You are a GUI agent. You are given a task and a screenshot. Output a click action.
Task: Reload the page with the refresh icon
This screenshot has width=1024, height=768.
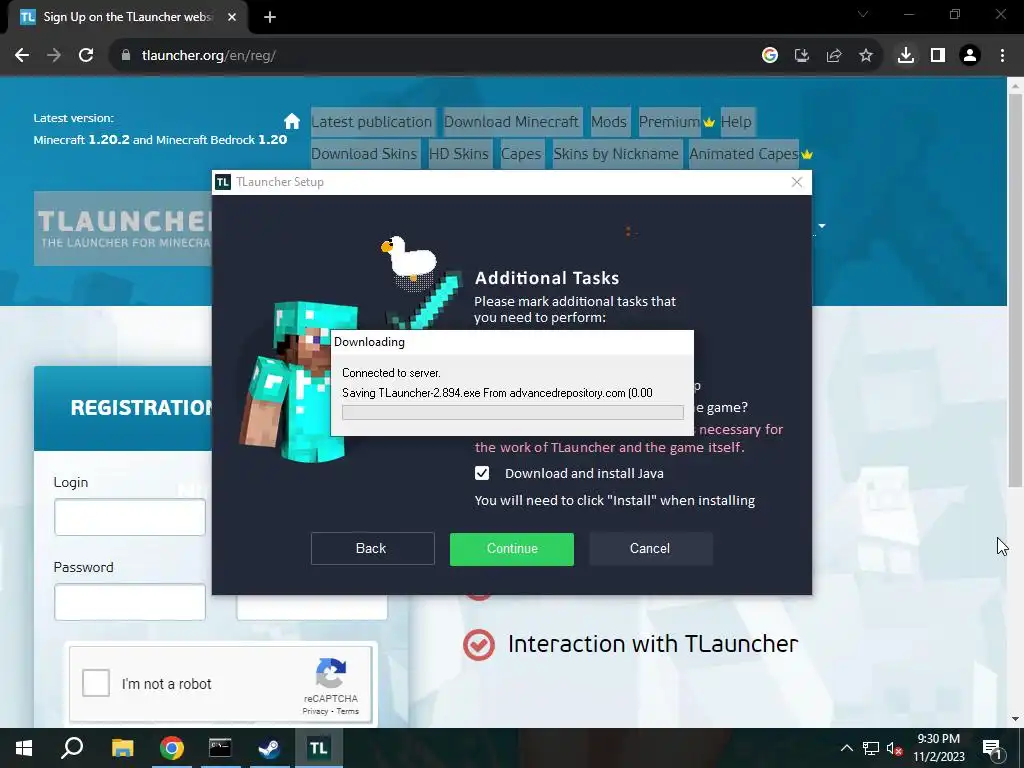86,56
